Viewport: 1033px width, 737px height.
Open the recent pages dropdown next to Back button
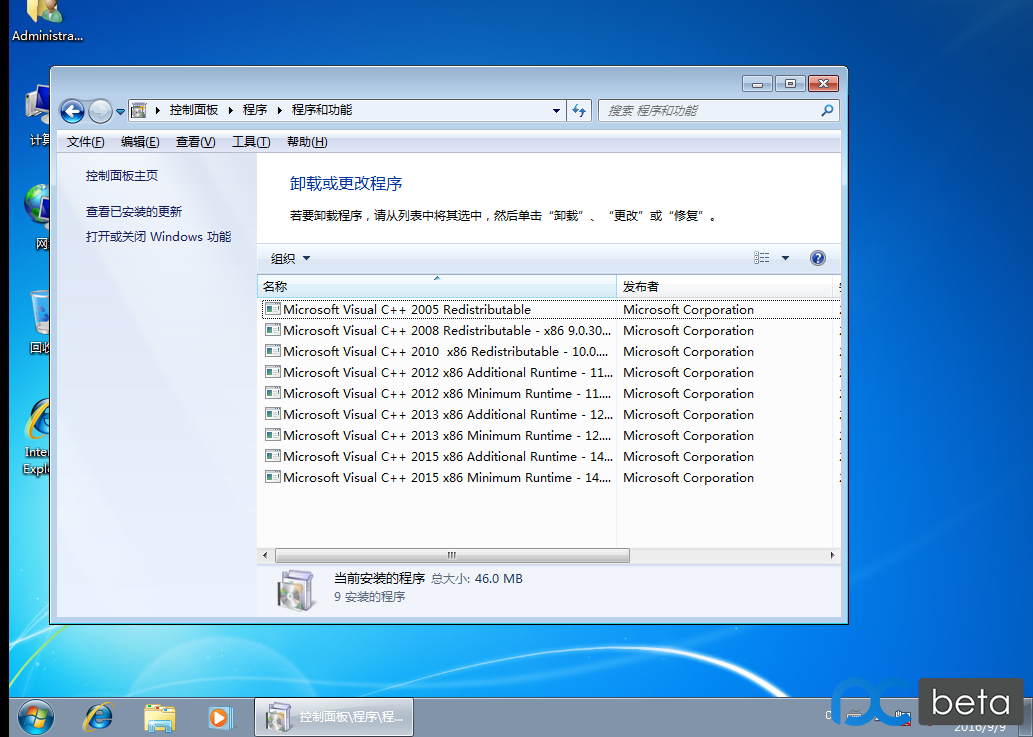click(119, 111)
